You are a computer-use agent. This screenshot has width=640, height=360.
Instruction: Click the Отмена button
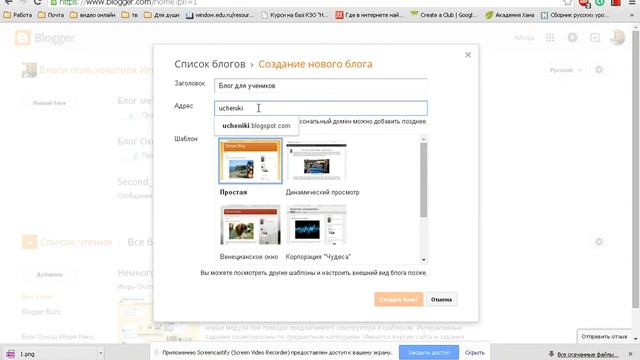point(441,300)
